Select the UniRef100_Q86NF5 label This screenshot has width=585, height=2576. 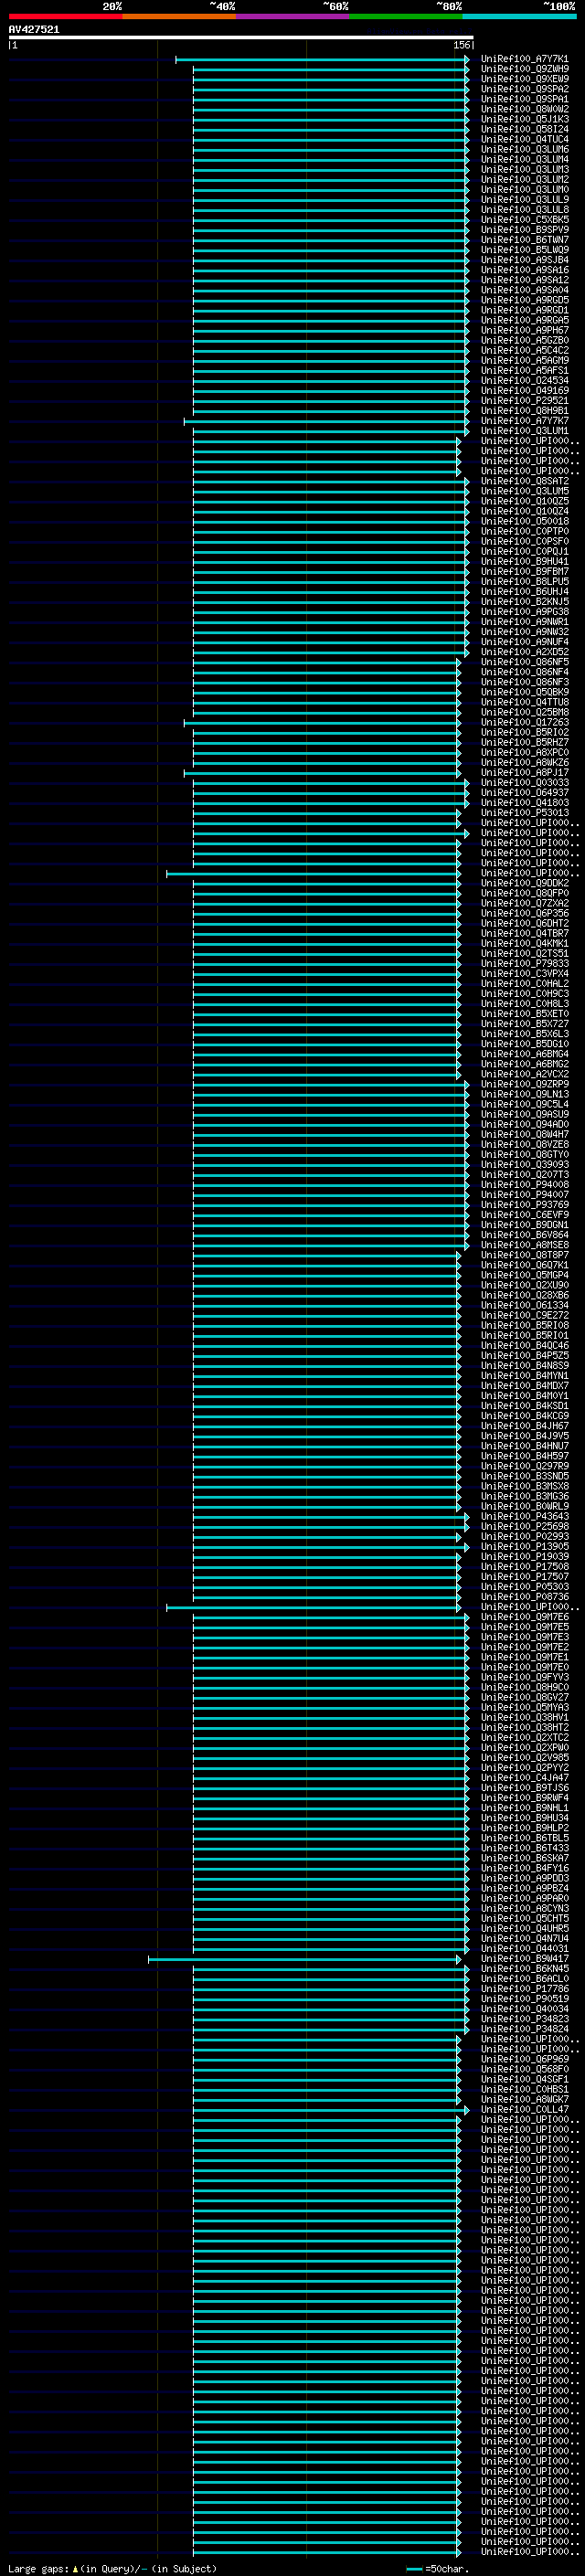tap(525, 662)
